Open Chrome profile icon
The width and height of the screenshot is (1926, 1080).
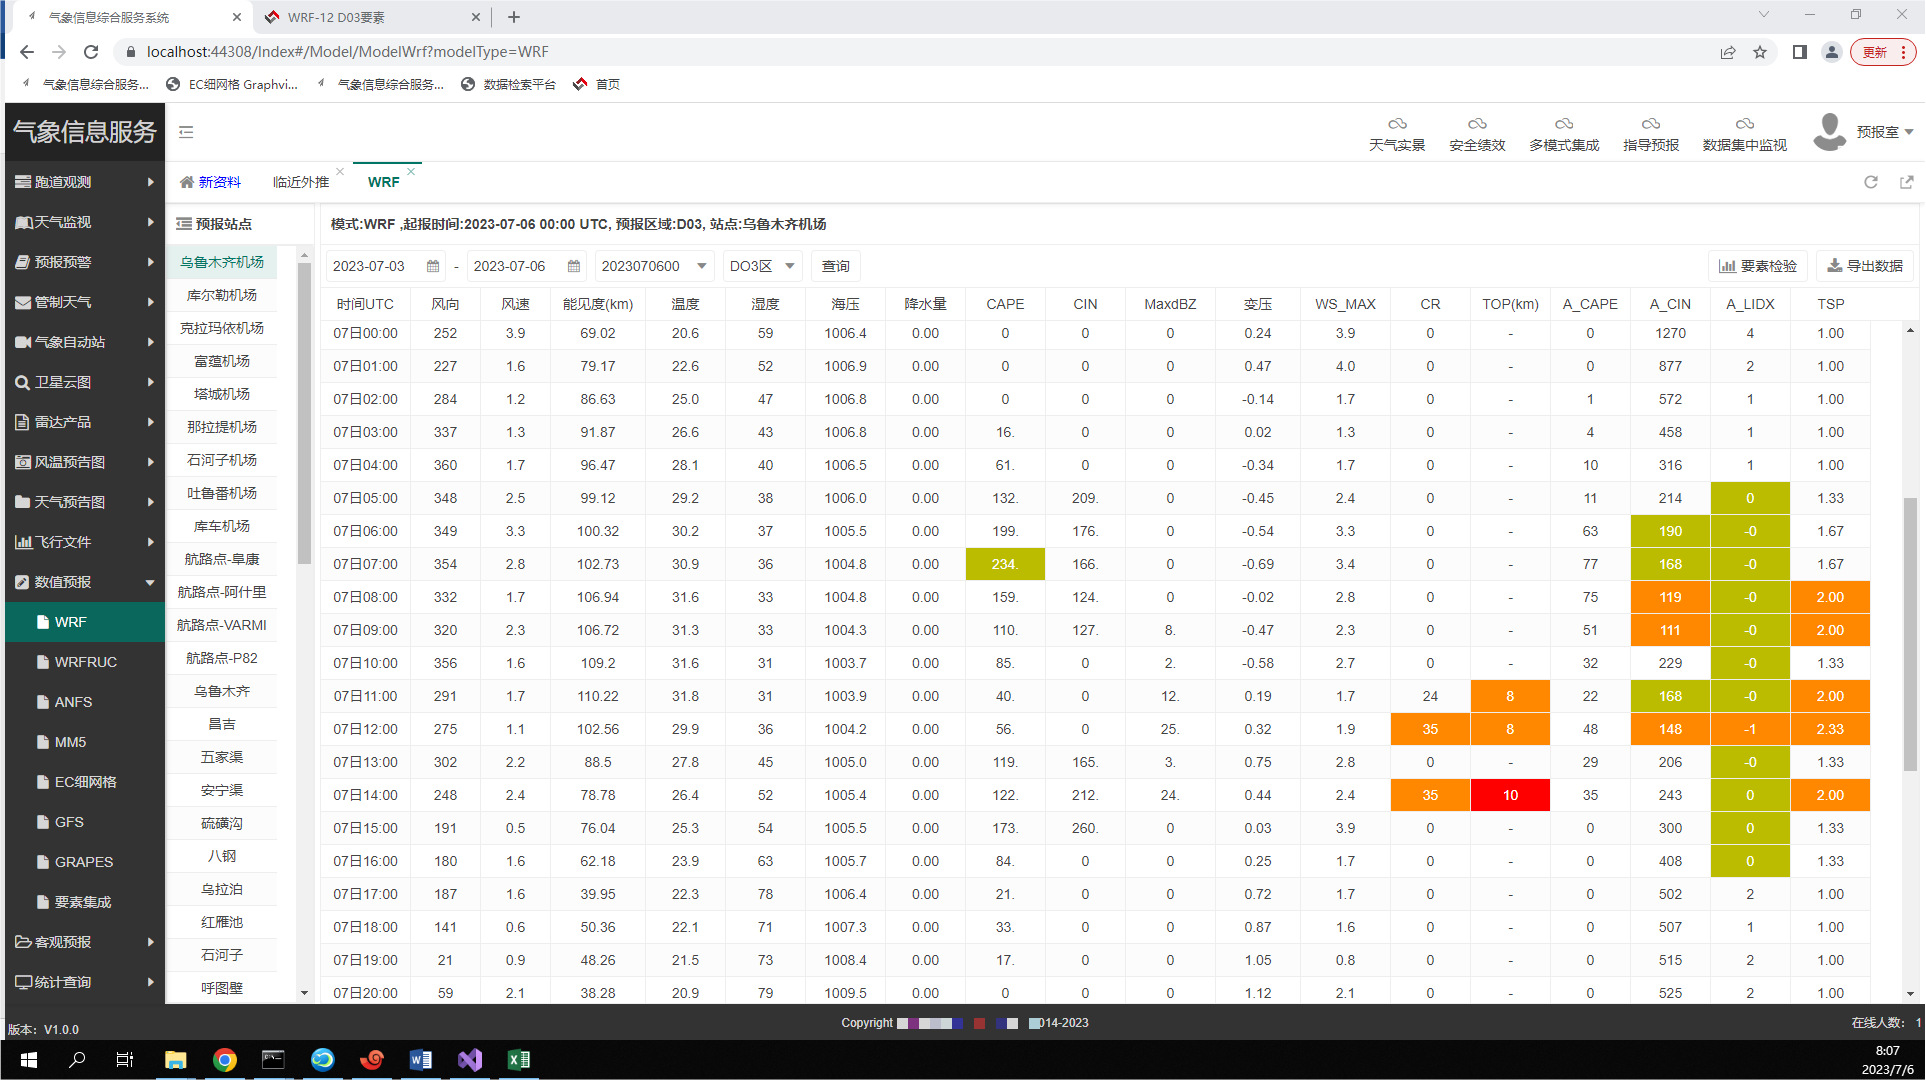coord(1832,52)
